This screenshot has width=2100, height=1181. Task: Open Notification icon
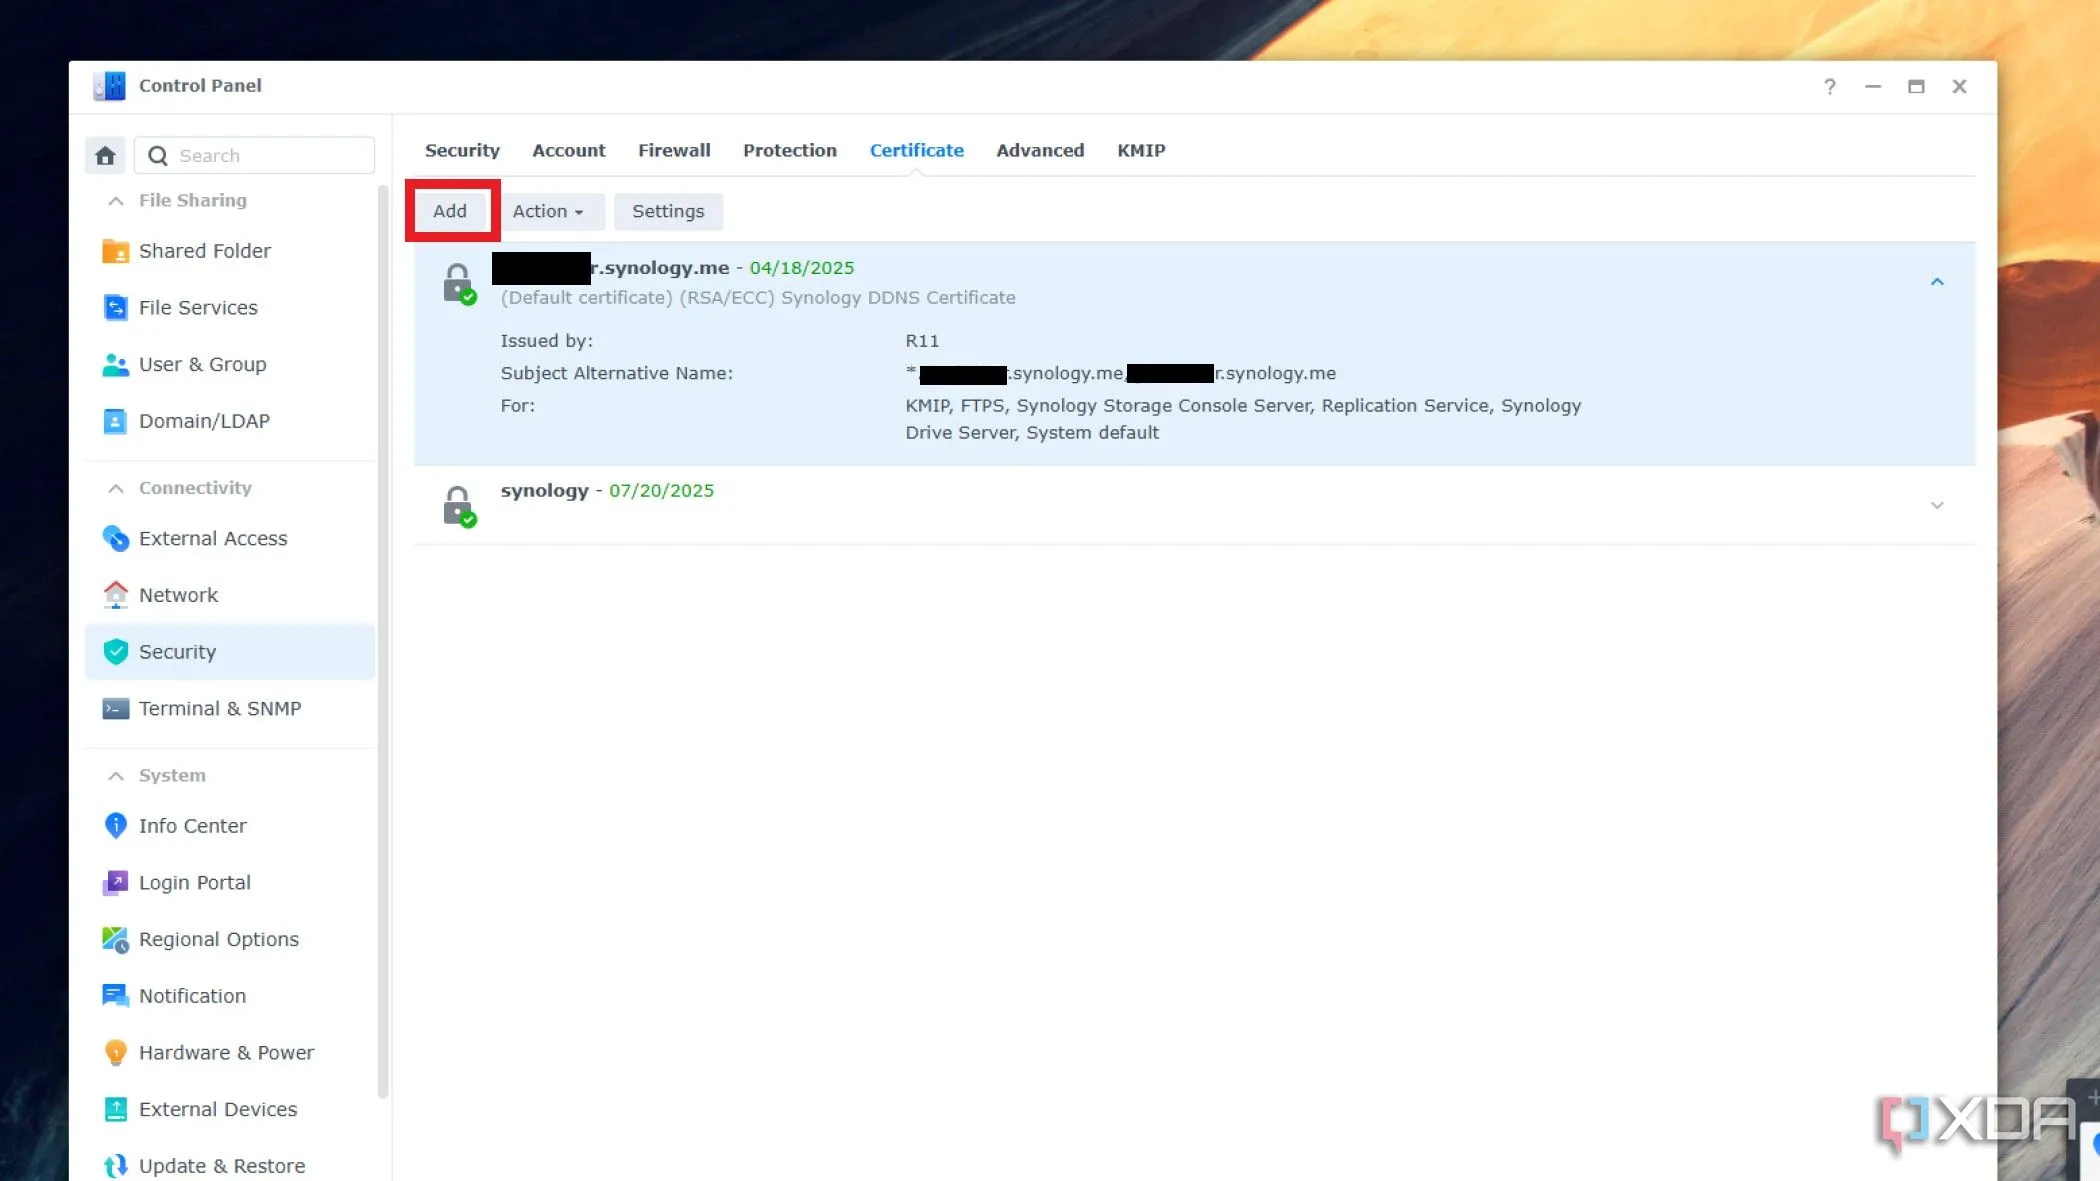tap(116, 996)
